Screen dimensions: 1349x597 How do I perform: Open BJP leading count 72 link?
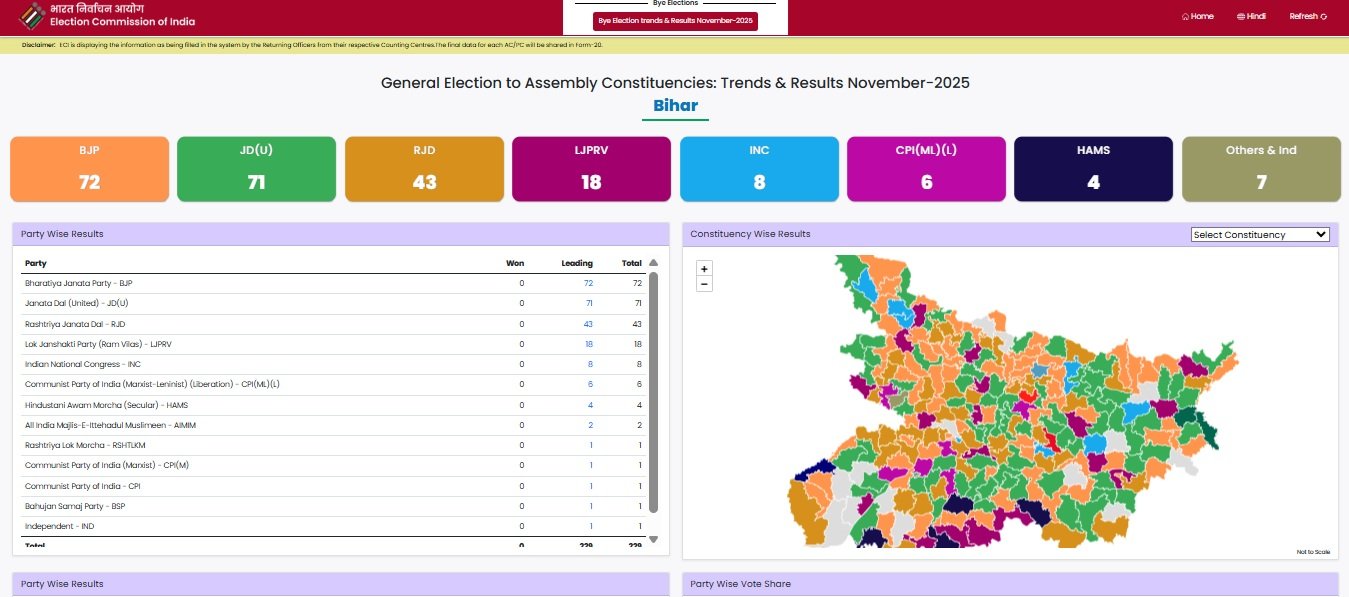[x=588, y=284]
